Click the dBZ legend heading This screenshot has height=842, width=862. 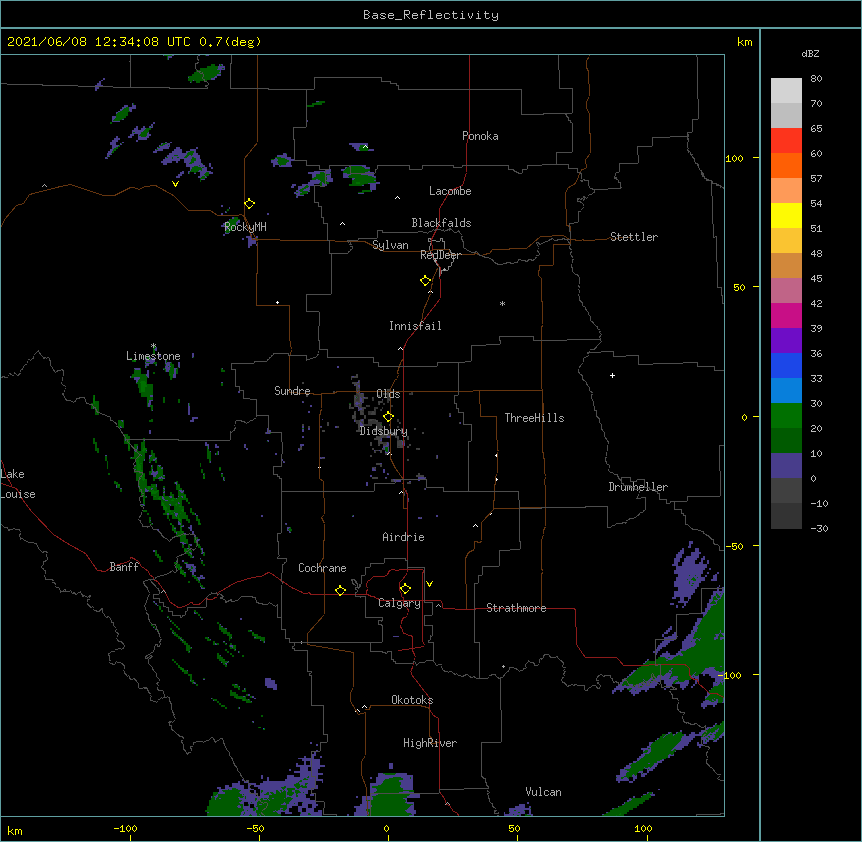coord(810,54)
